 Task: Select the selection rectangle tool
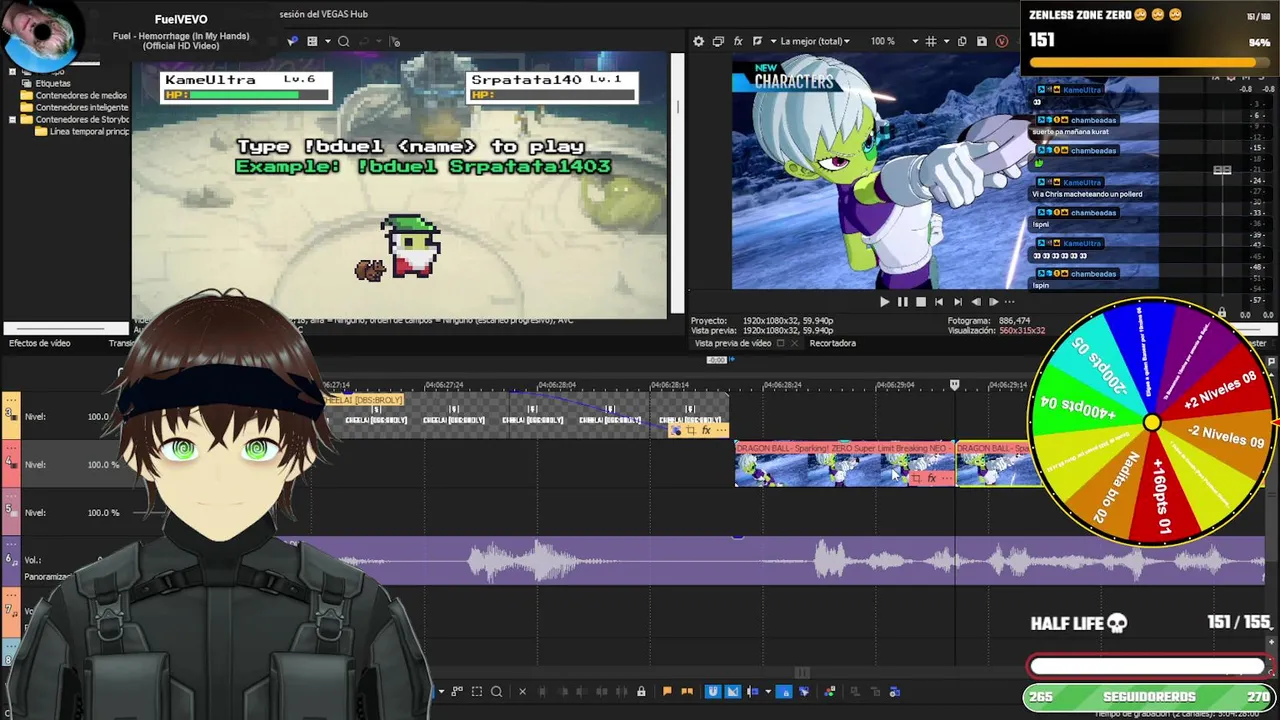(x=477, y=691)
